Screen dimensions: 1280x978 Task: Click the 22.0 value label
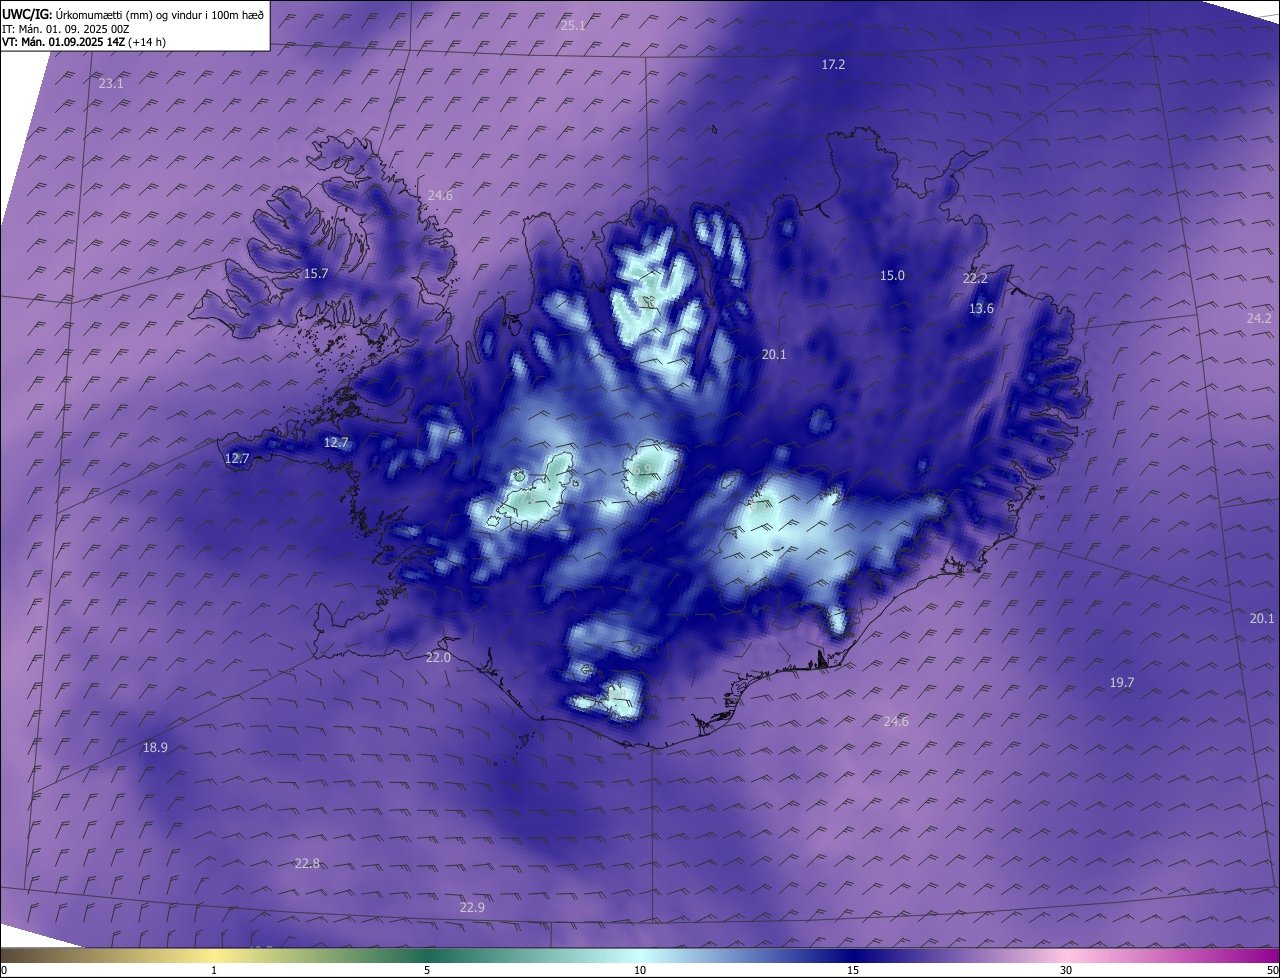(438, 657)
